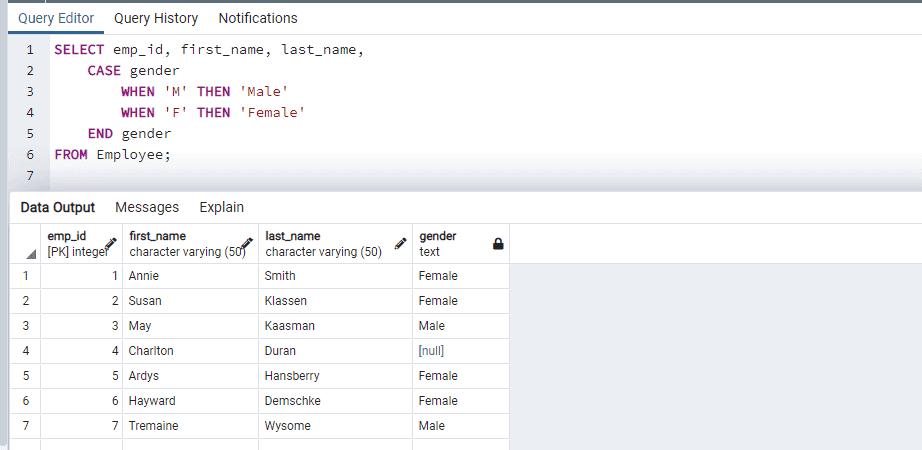The width and height of the screenshot is (922, 450).
Task: Click the [null] gender cell for Charlton
Action: coord(432,351)
